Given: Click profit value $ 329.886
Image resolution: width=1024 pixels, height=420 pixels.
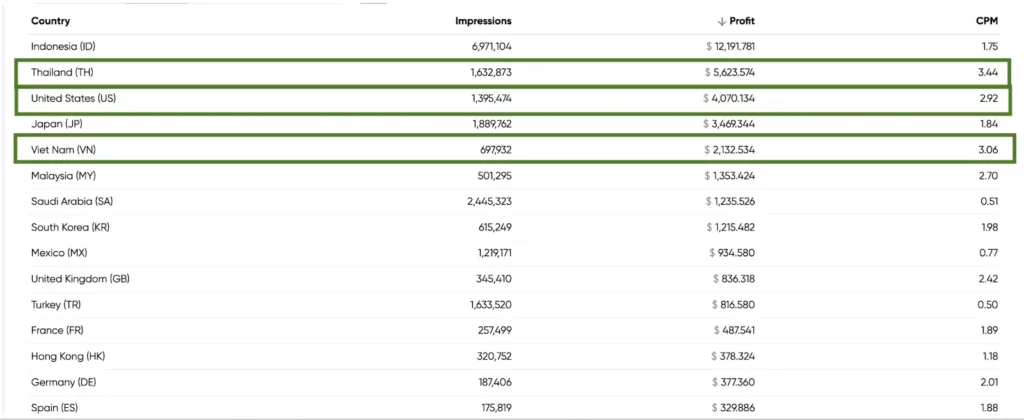Looking at the screenshot, I should pyautogui.click(x=734, y=408).
